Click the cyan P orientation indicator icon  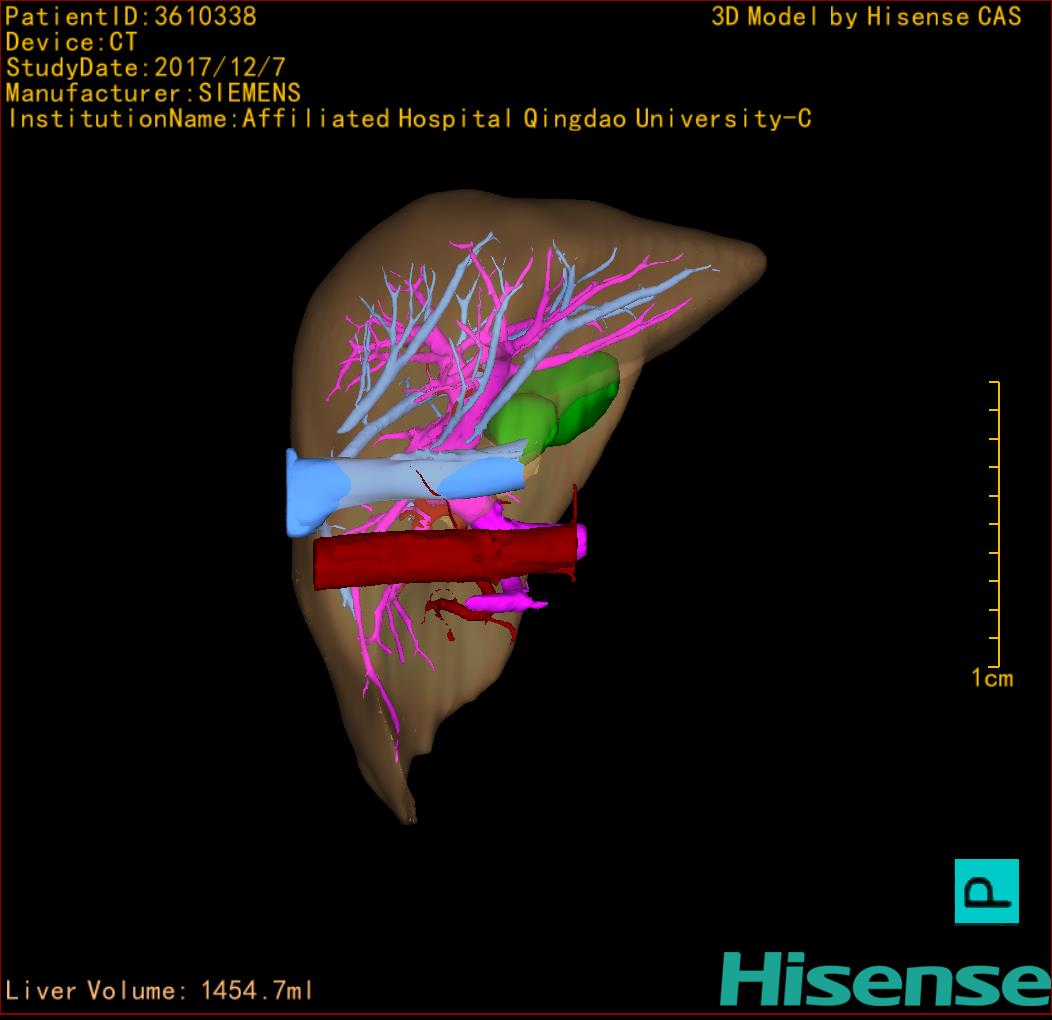(986, 890)
